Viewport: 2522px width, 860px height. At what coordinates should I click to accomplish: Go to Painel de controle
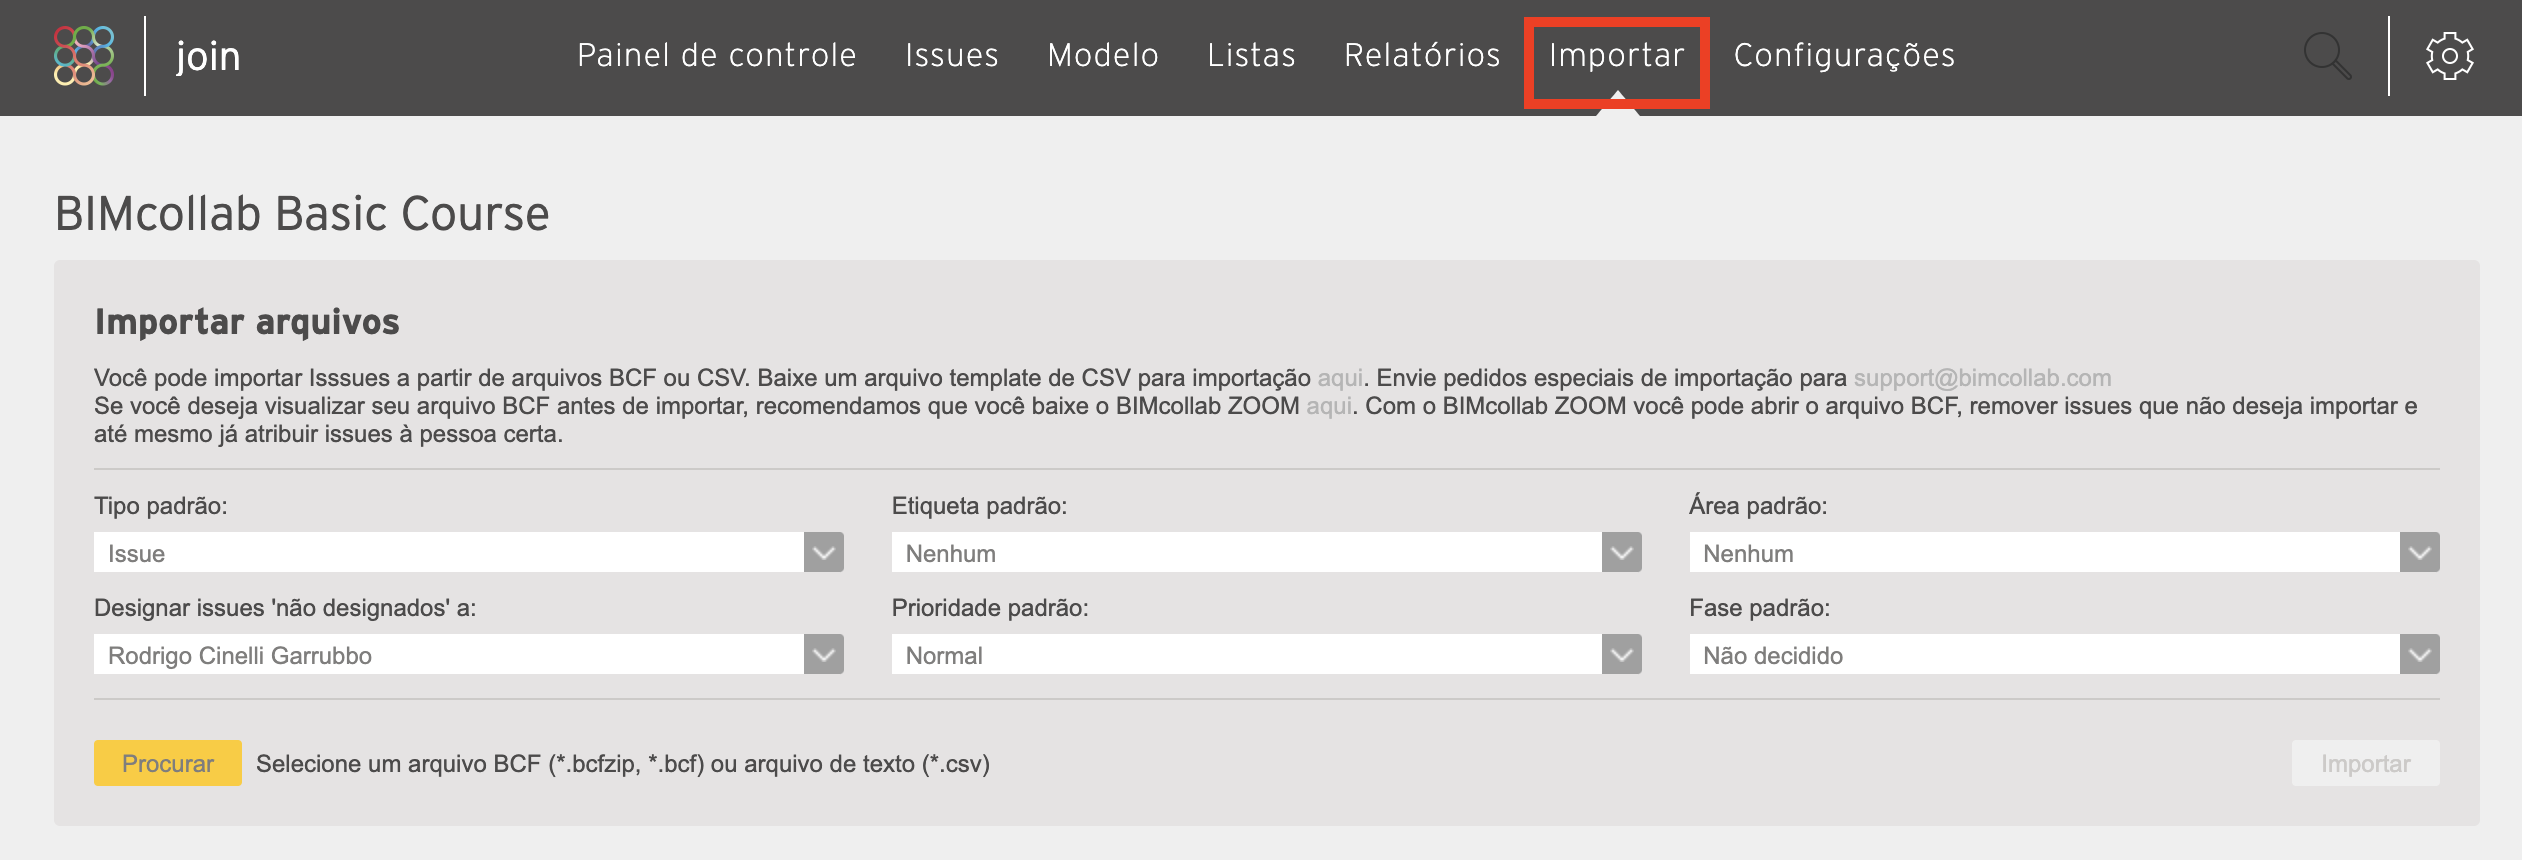(x=717, y=55)
